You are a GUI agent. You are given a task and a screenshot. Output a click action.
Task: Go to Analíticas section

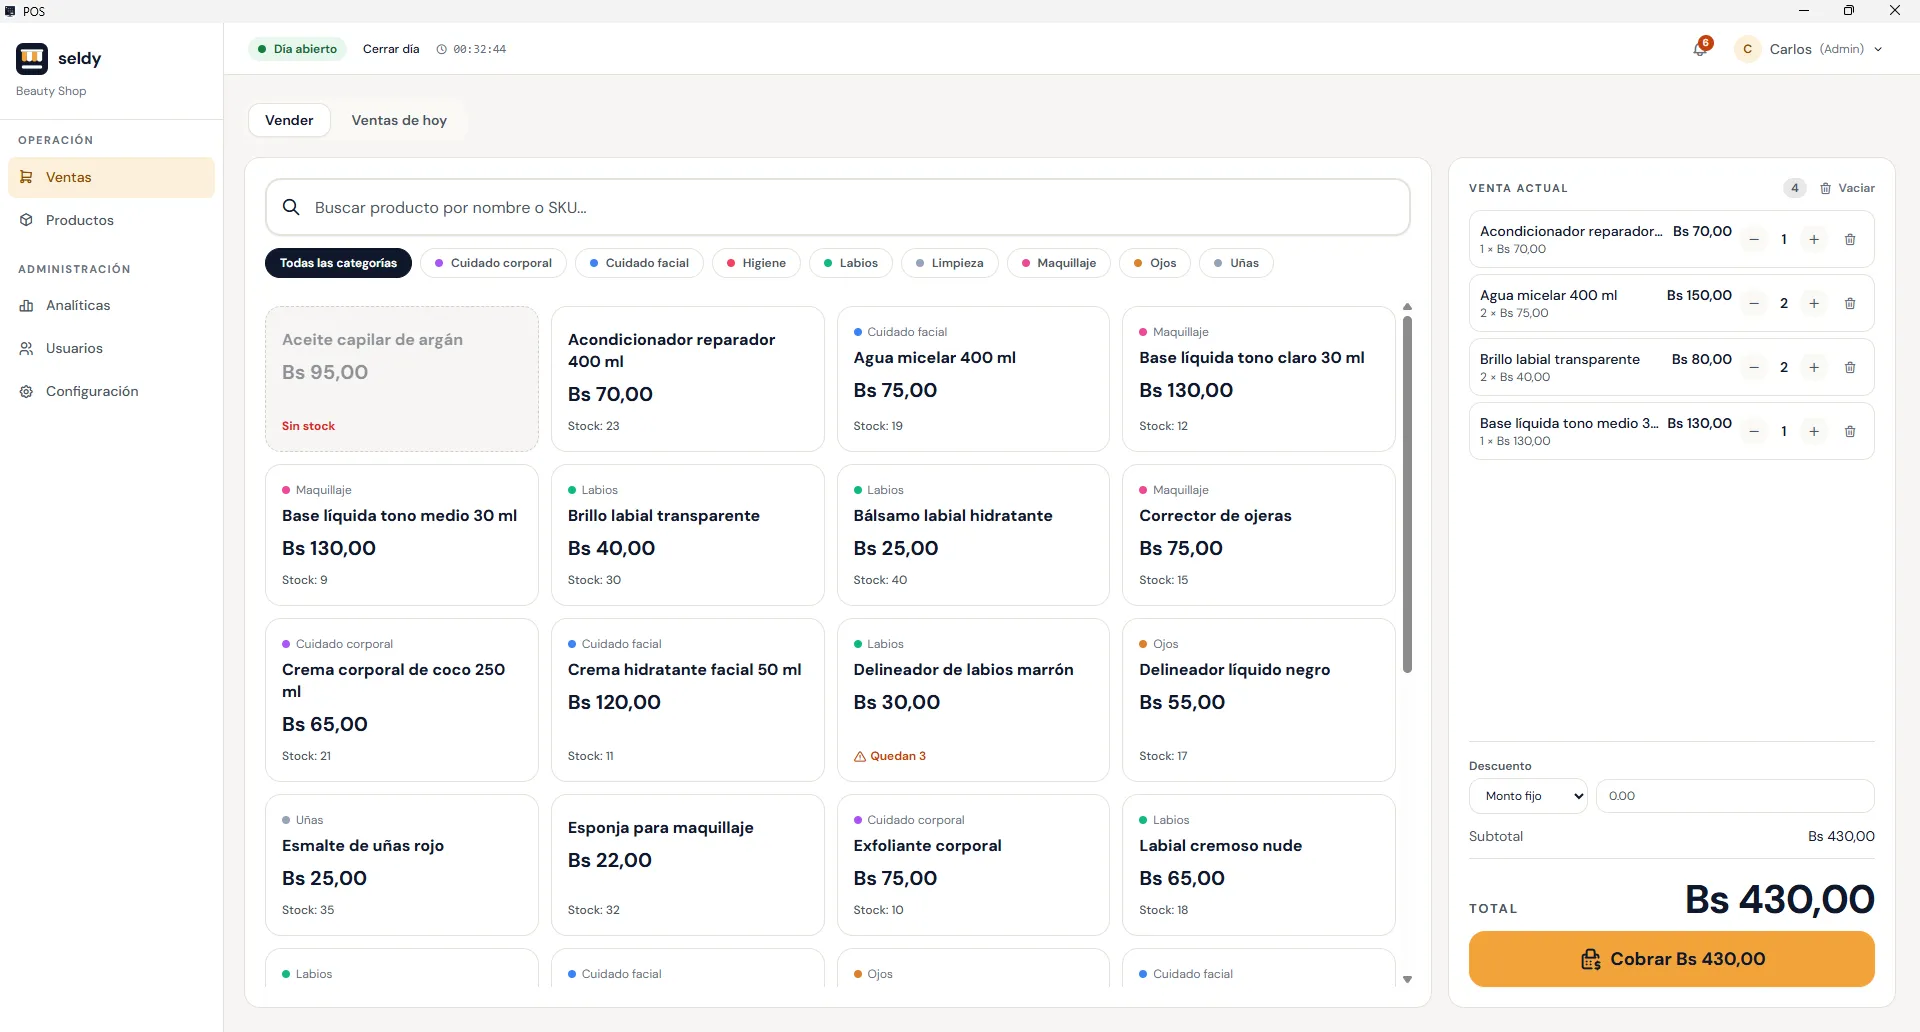pos(112,305)
